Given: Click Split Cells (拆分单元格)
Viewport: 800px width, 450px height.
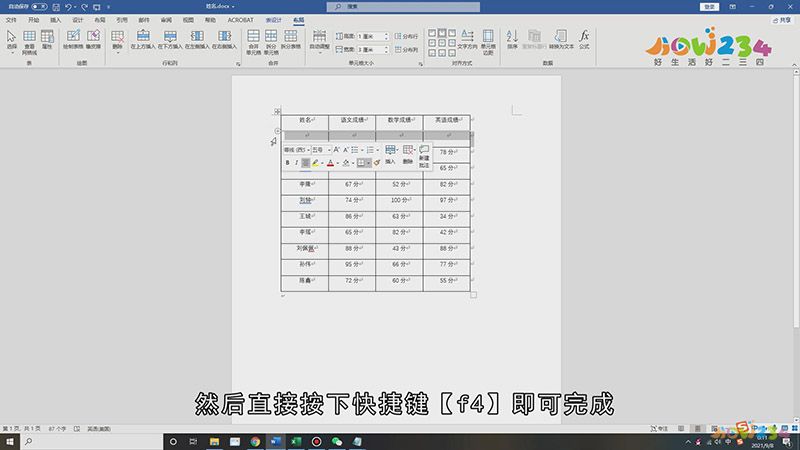Looking at the screenshot, I should coord(271,42).
